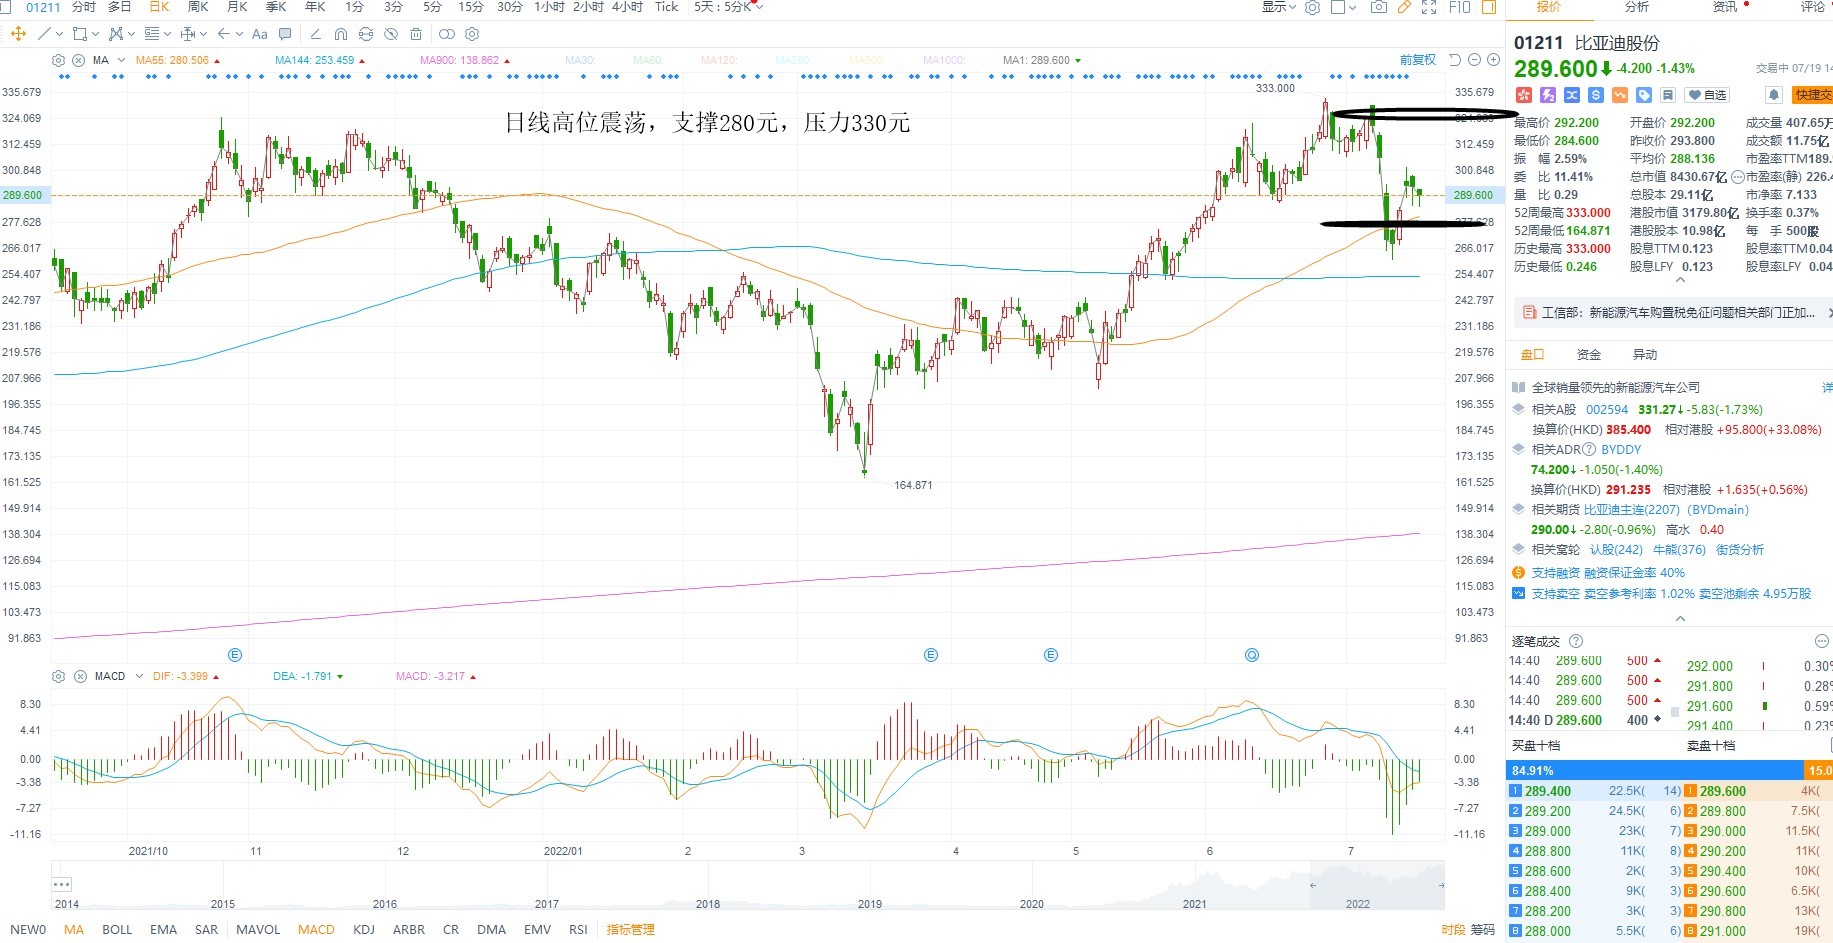Add stock to watchlist via 自选
The height and width of the screenshot is (943, 1833).
point(1707,95)
